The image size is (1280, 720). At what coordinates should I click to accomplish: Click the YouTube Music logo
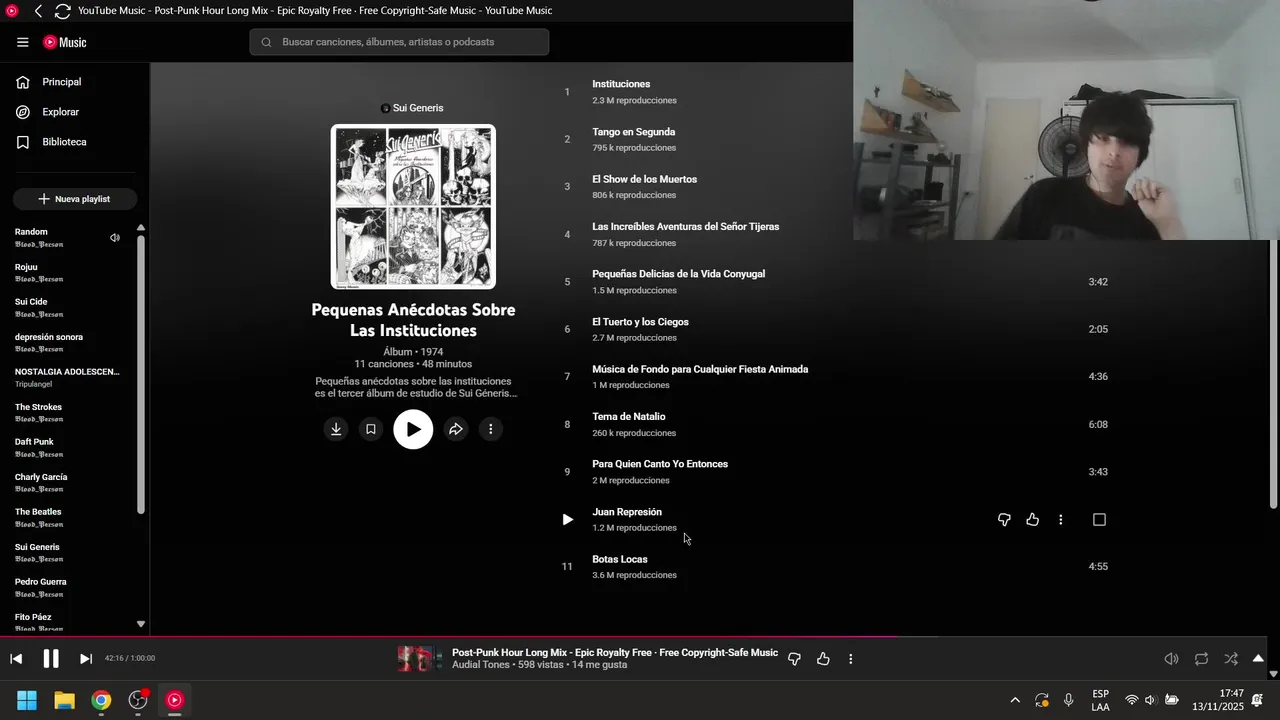pos(65,42)
